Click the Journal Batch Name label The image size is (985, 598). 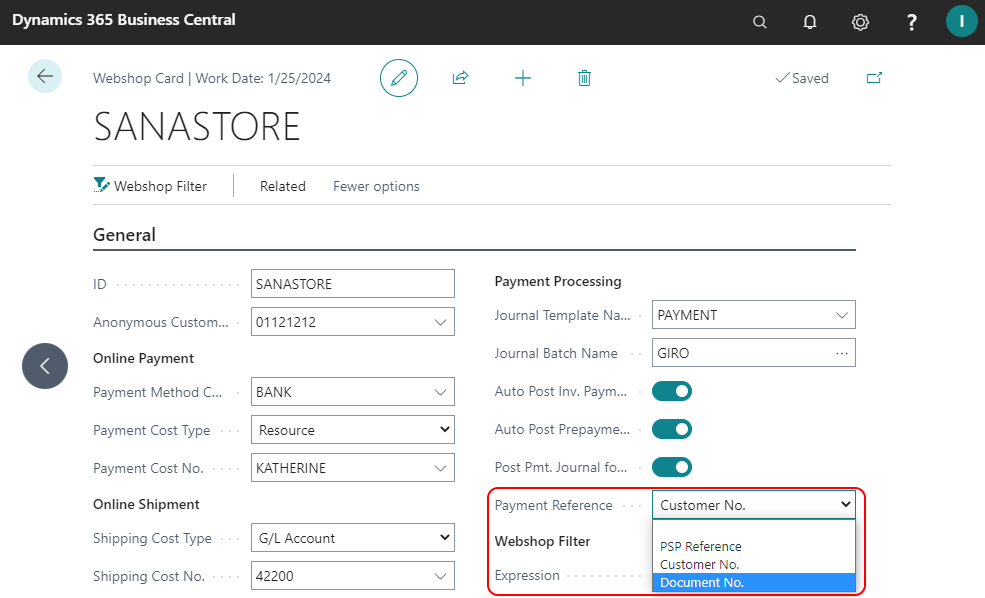coord(556,353)
